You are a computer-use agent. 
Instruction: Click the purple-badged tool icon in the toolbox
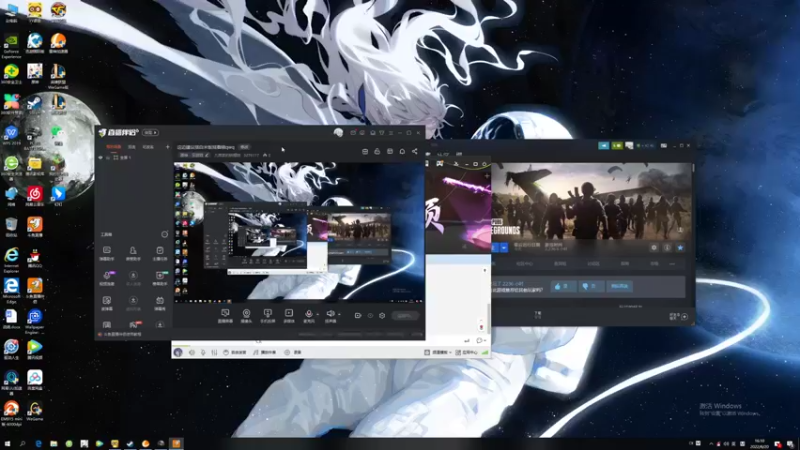tap(107, 278)
